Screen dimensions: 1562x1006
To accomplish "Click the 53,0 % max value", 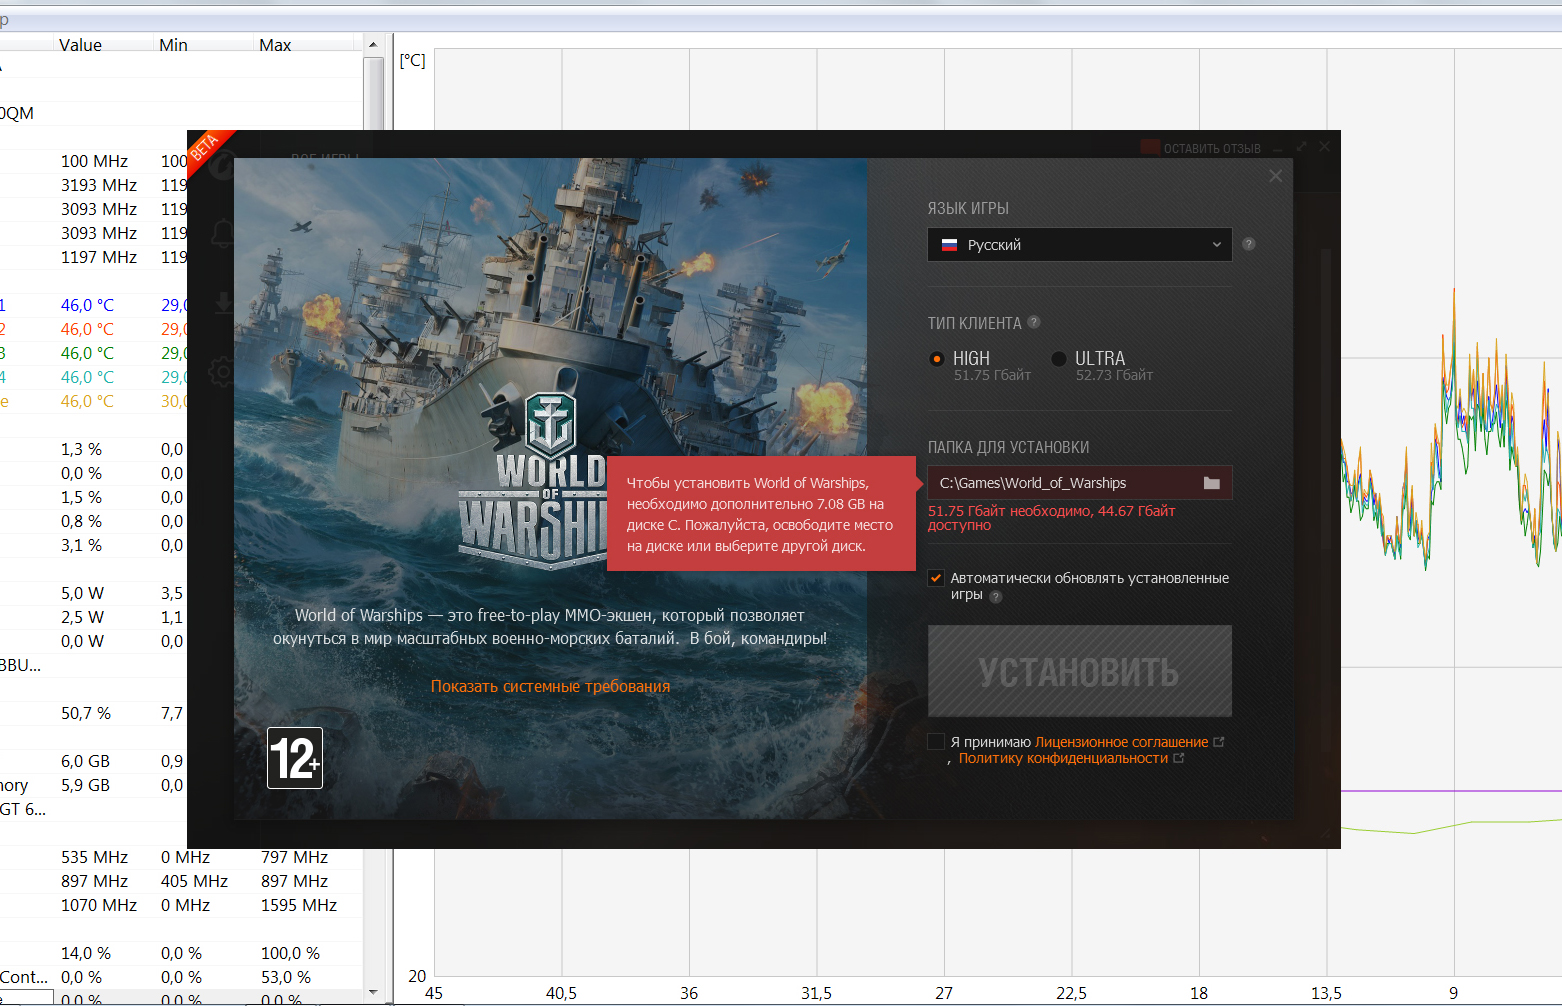I will [x=286, y=977].
